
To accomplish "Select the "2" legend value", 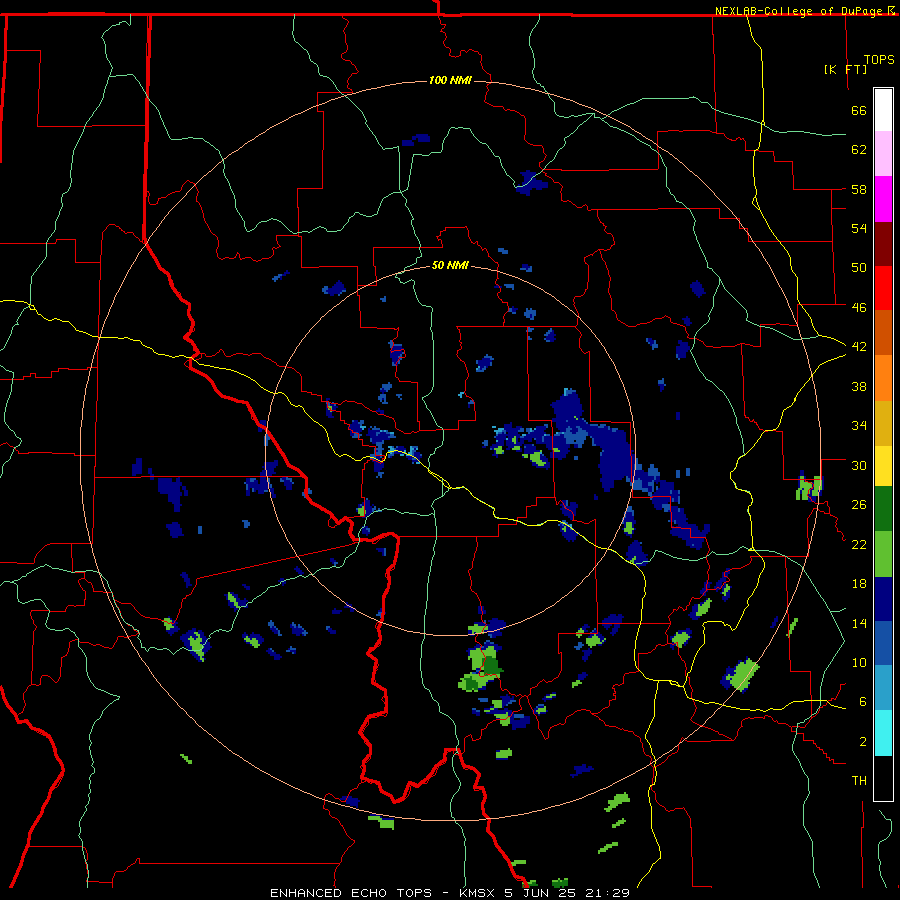I will [863, 742].
